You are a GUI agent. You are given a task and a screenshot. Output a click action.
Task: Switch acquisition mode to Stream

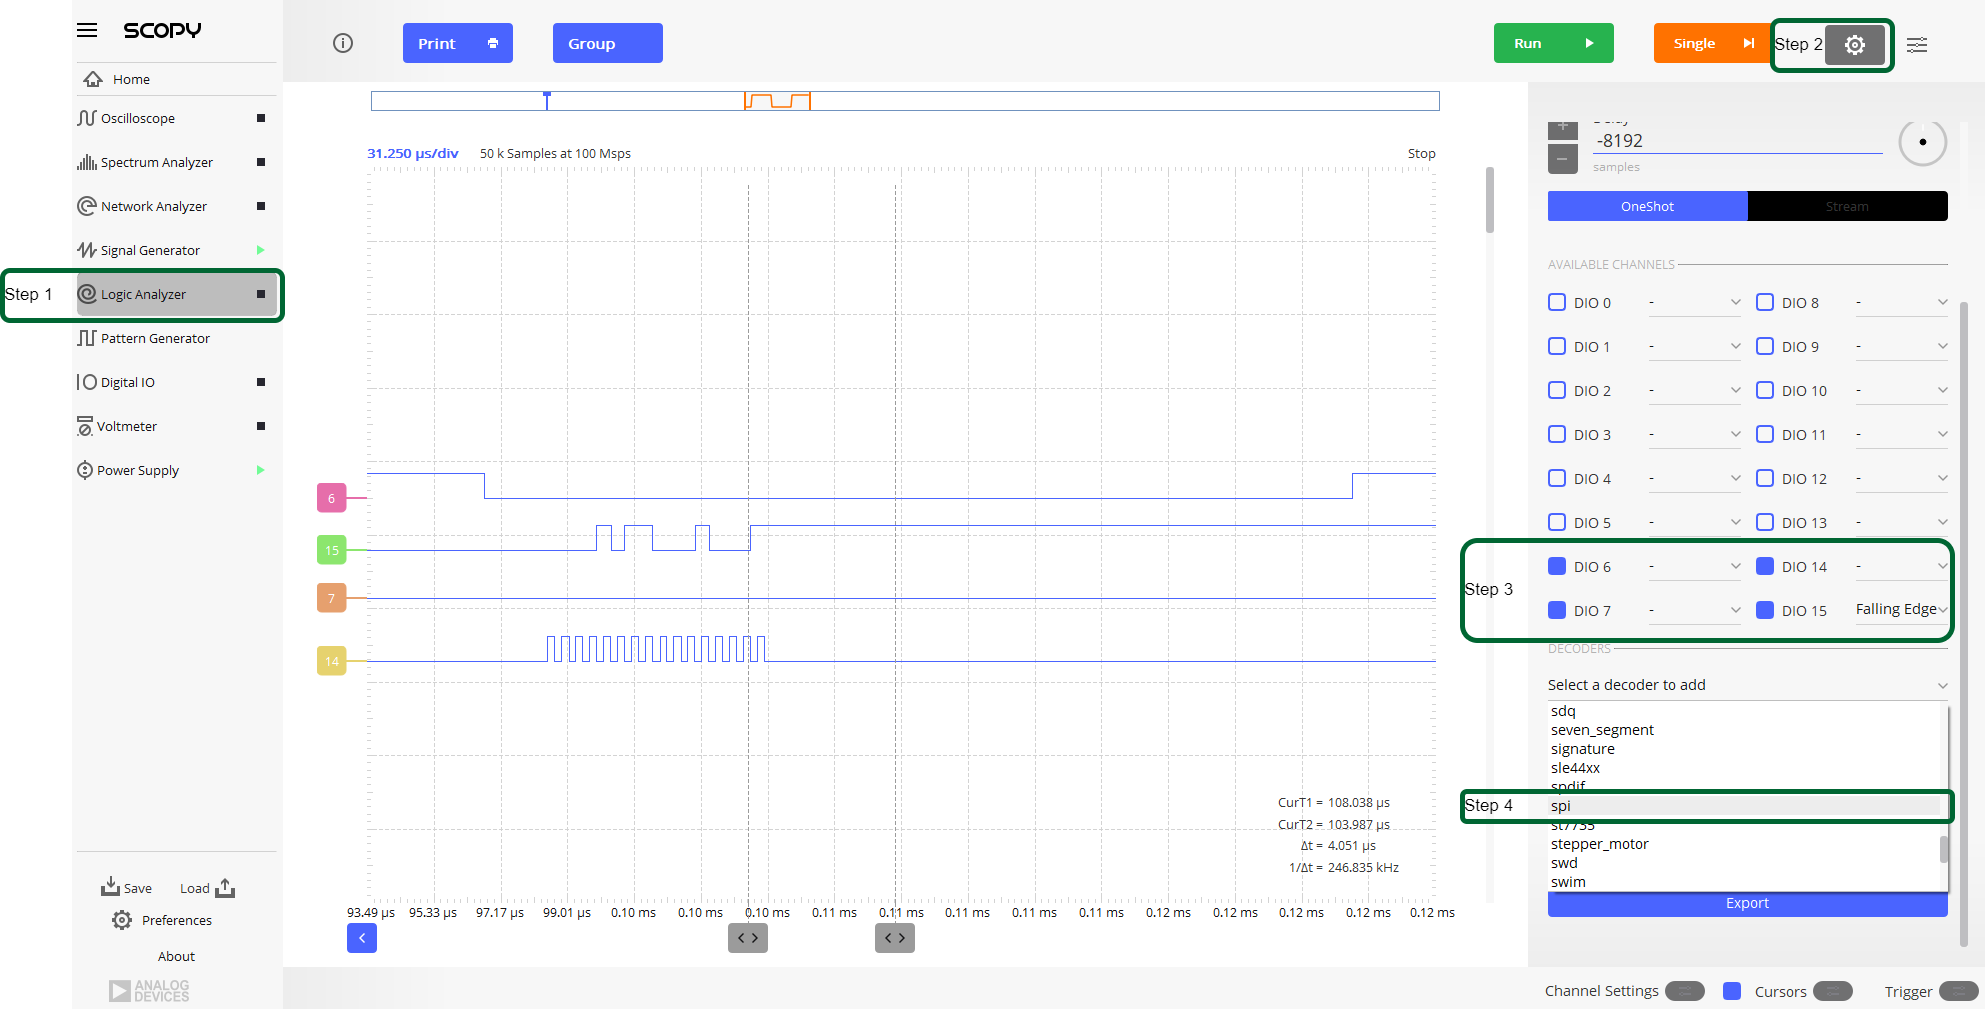pos(1847,206)
